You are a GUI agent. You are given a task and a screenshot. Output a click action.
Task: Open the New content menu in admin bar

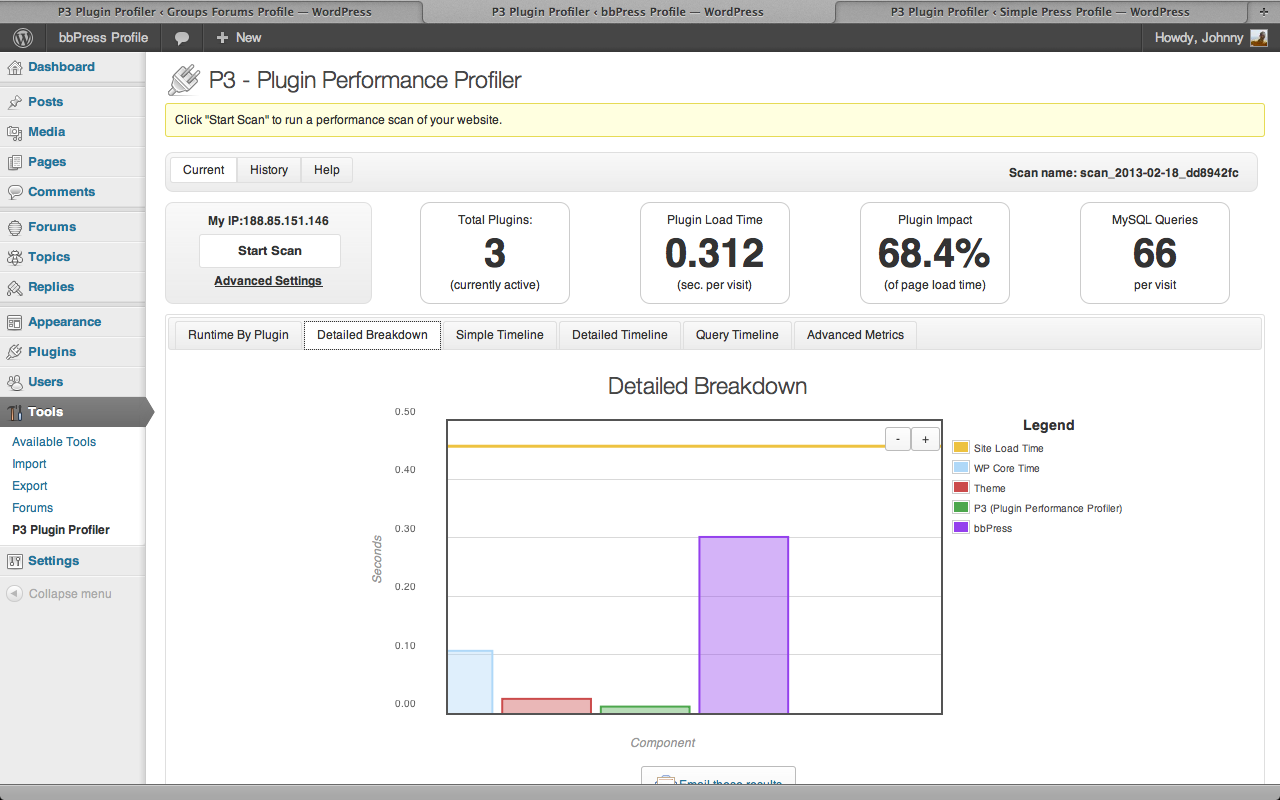(x=238, y=38)
